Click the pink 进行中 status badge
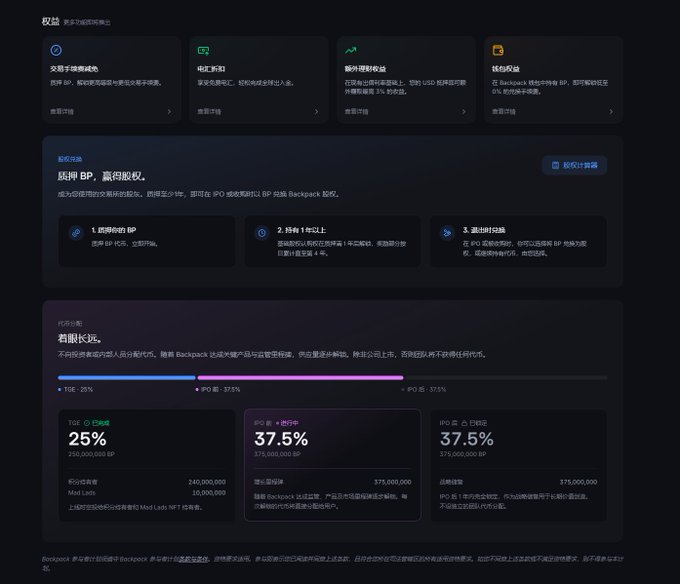 [x=289, y=423]
